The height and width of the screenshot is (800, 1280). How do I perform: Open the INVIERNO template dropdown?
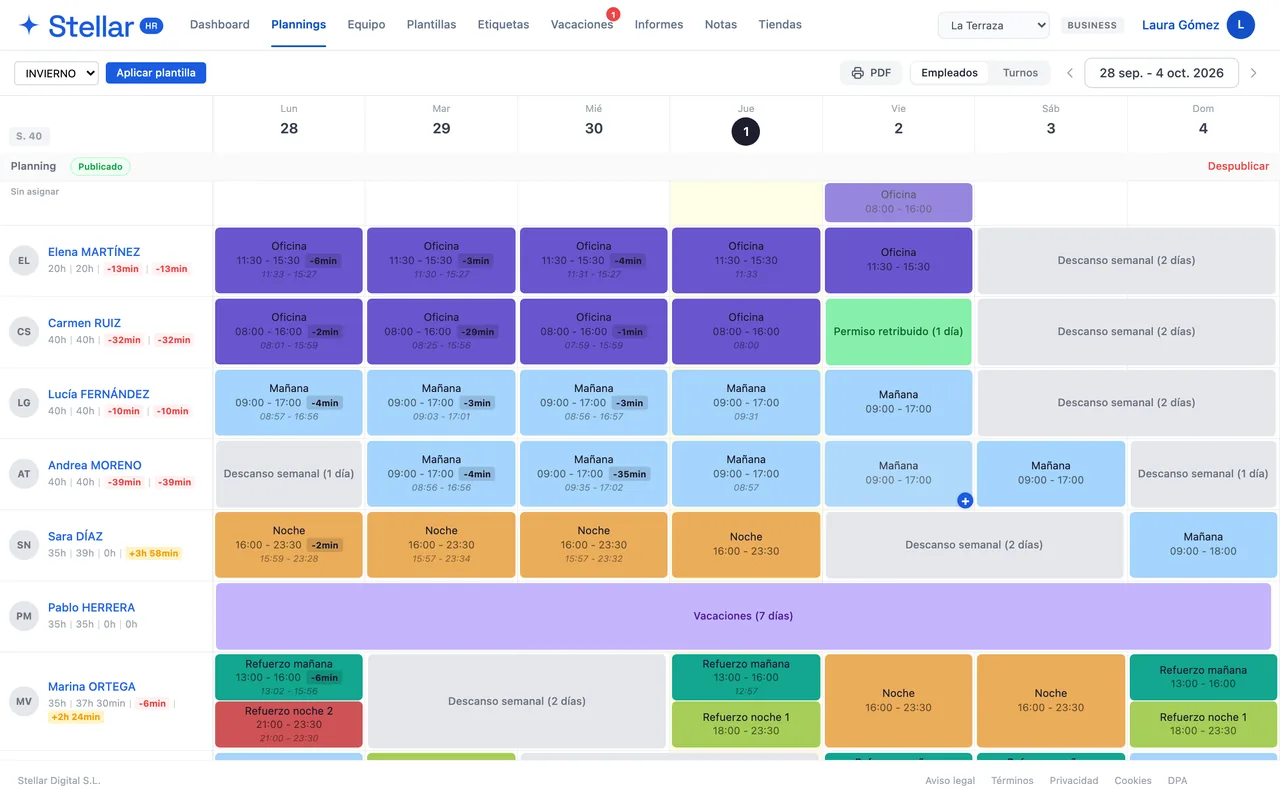(x=56, y=73)
